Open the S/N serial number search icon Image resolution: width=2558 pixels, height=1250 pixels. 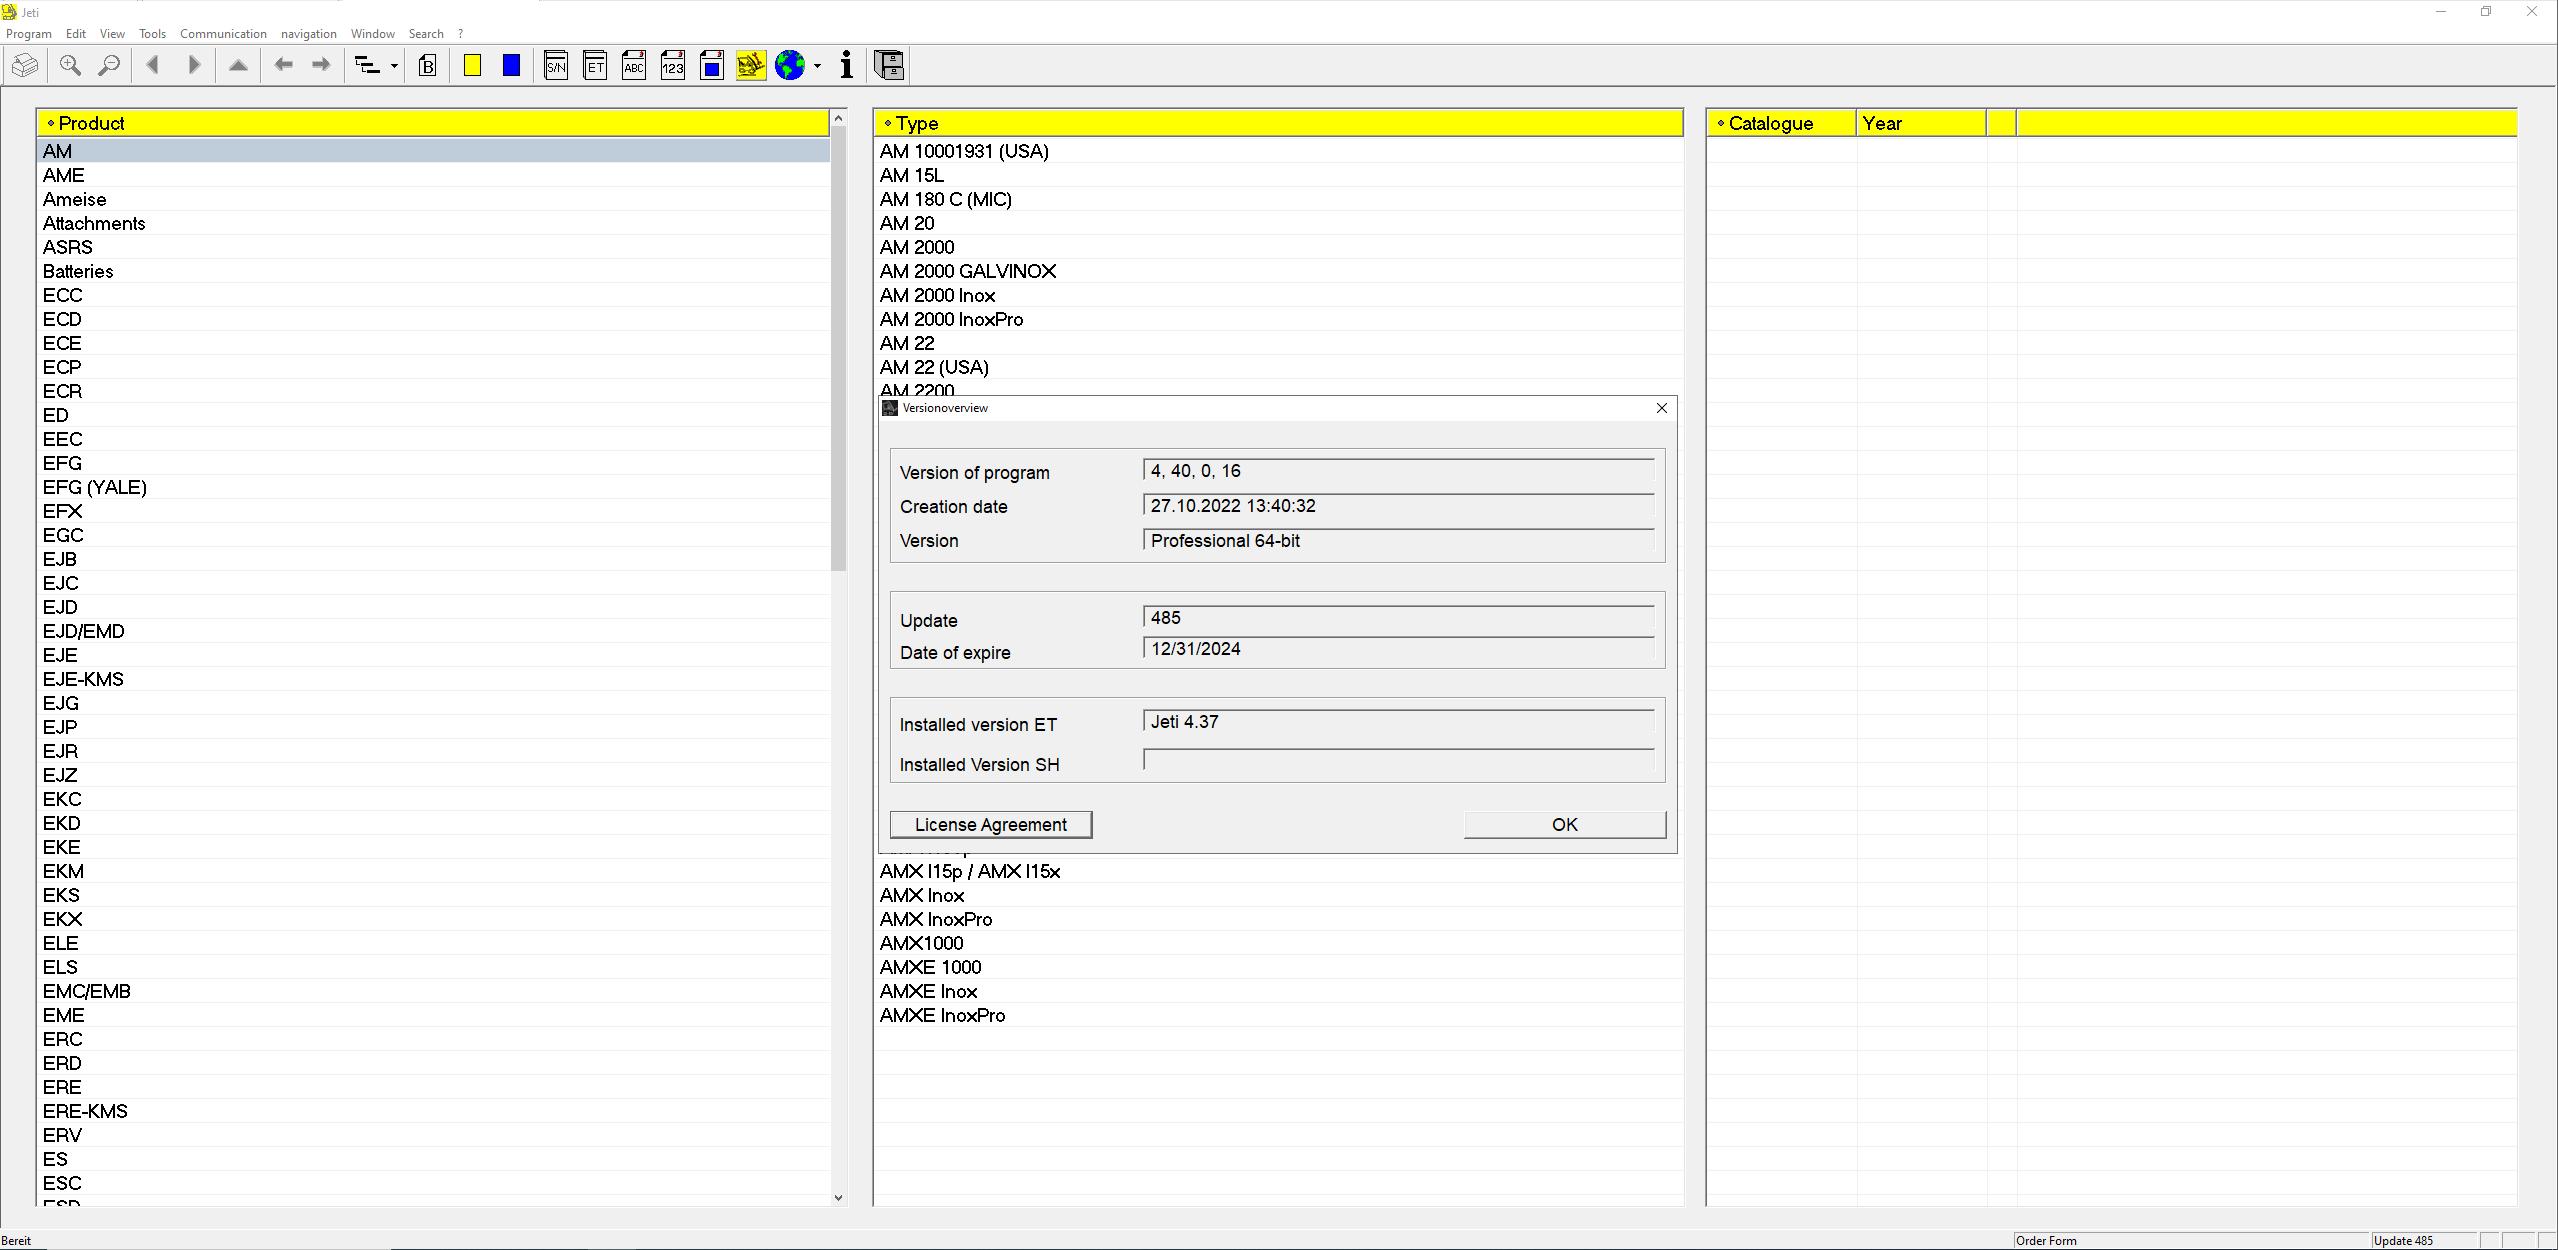tap(556, 66)
